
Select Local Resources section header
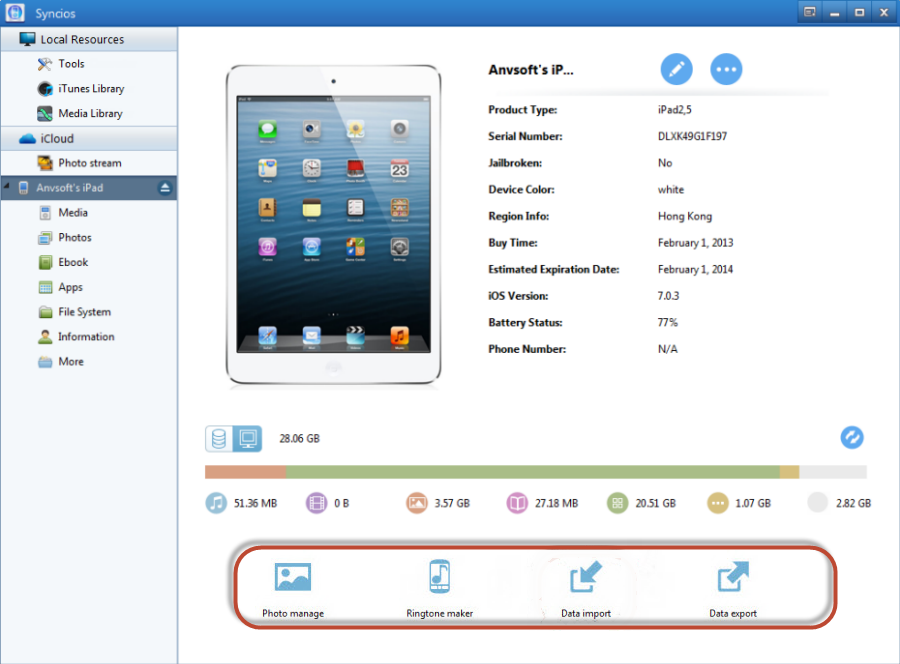[x=89, y=39]
